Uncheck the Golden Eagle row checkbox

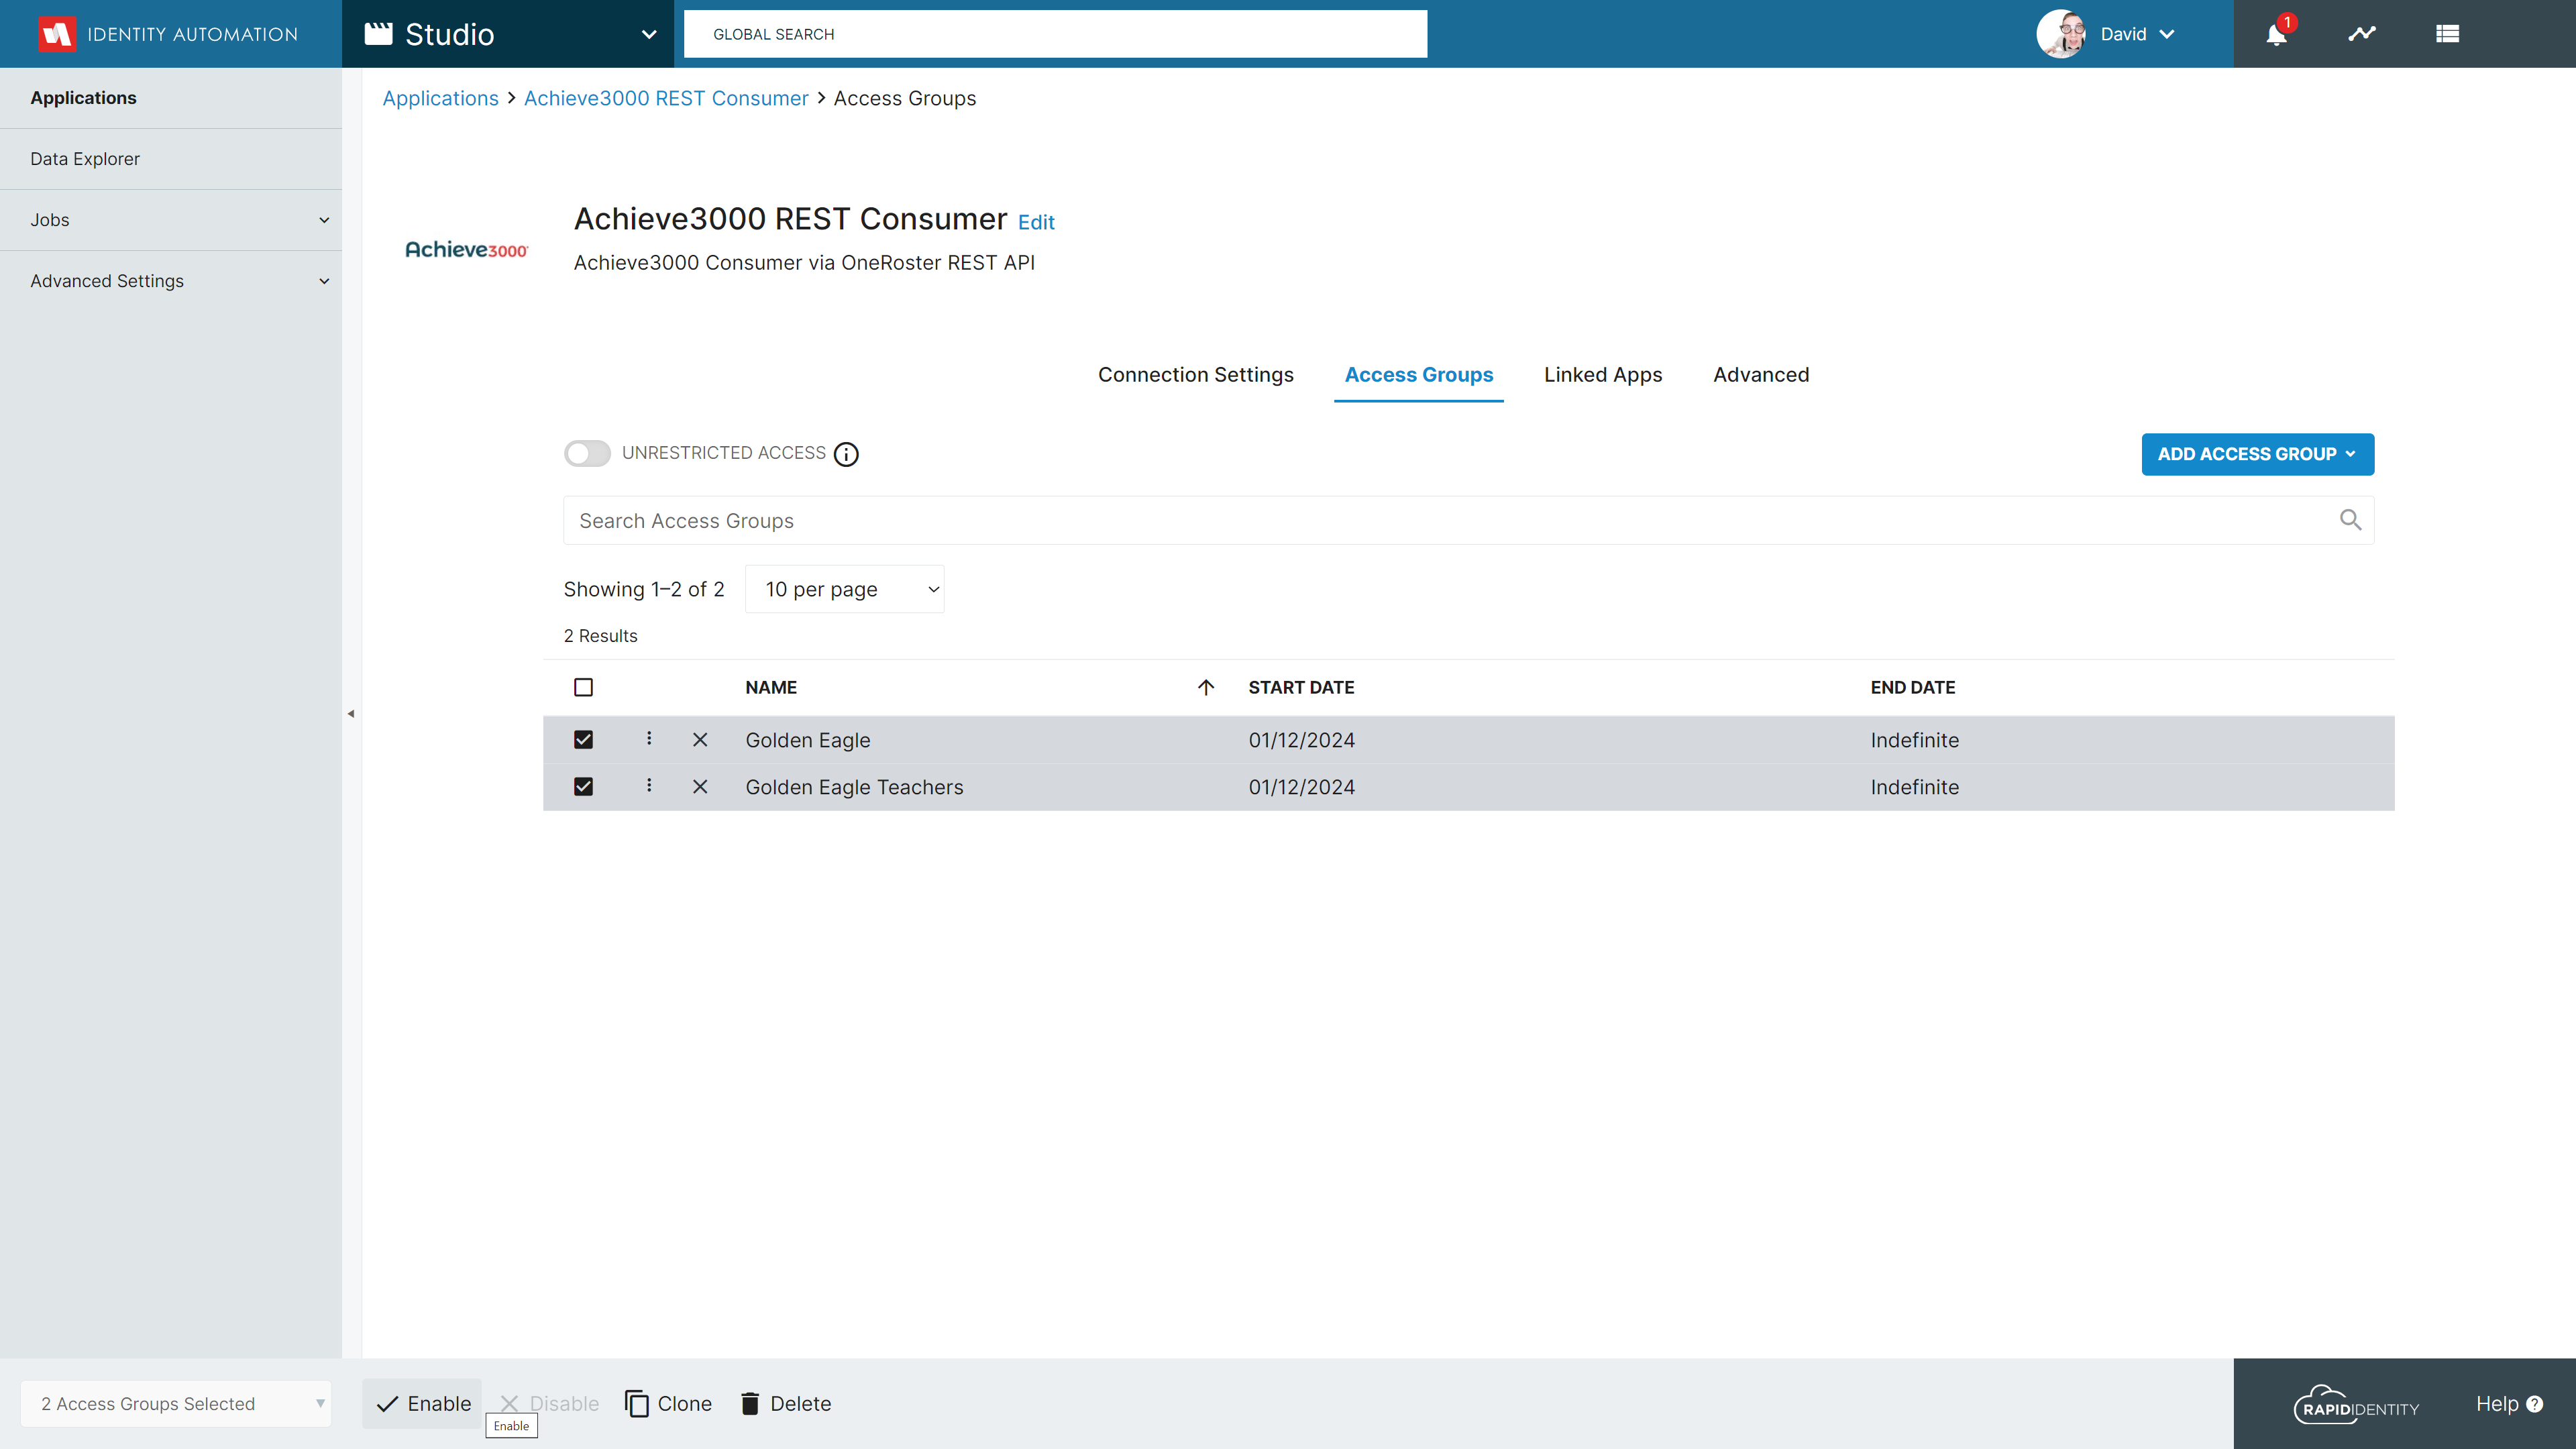click(584, 740)
